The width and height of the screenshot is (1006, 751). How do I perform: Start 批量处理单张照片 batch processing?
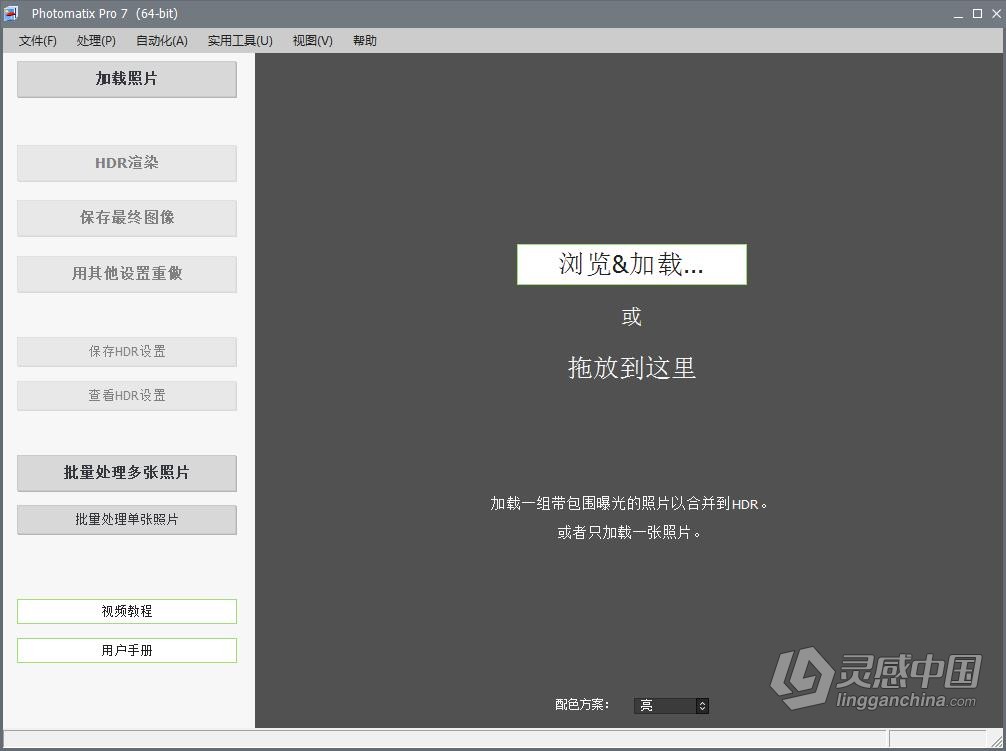coord(127,519)
